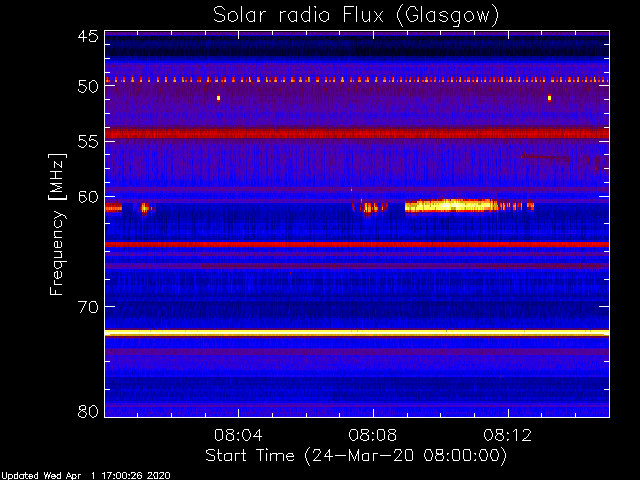Click the 60 frequency tick label
640x480 pixels.
(x=88, y=197)
